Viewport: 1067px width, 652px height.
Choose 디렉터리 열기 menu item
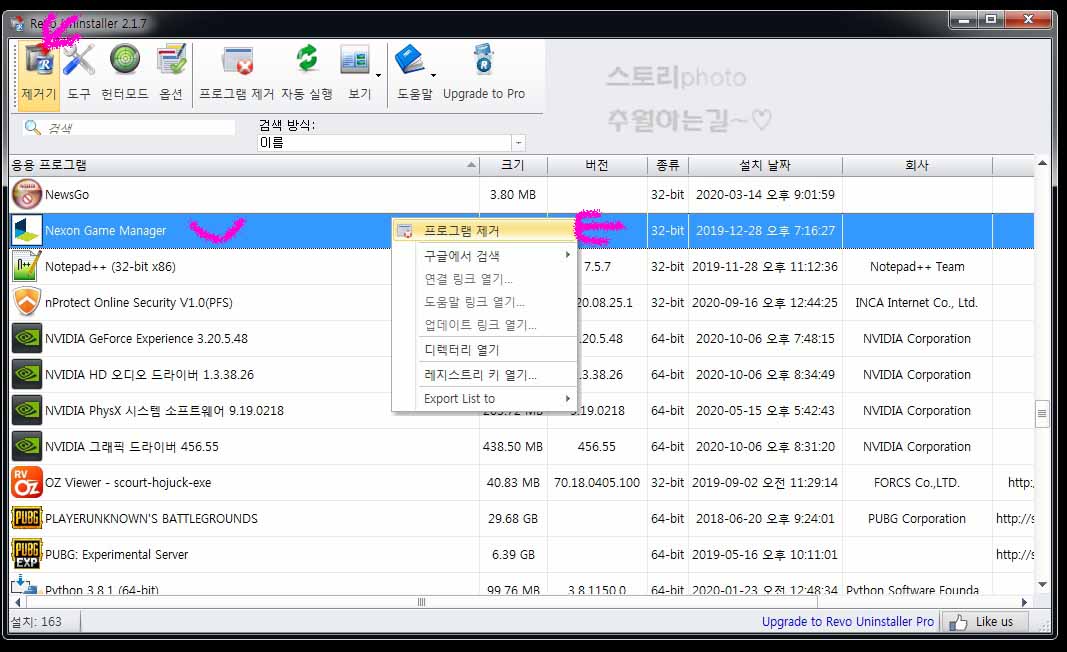[485, 350]
